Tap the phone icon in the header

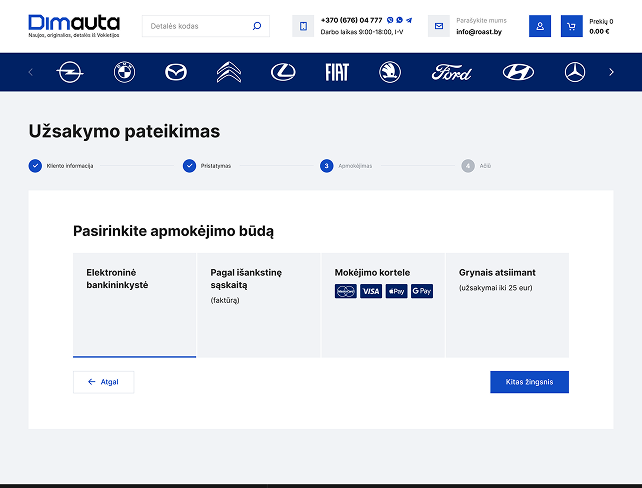[303, 26]
